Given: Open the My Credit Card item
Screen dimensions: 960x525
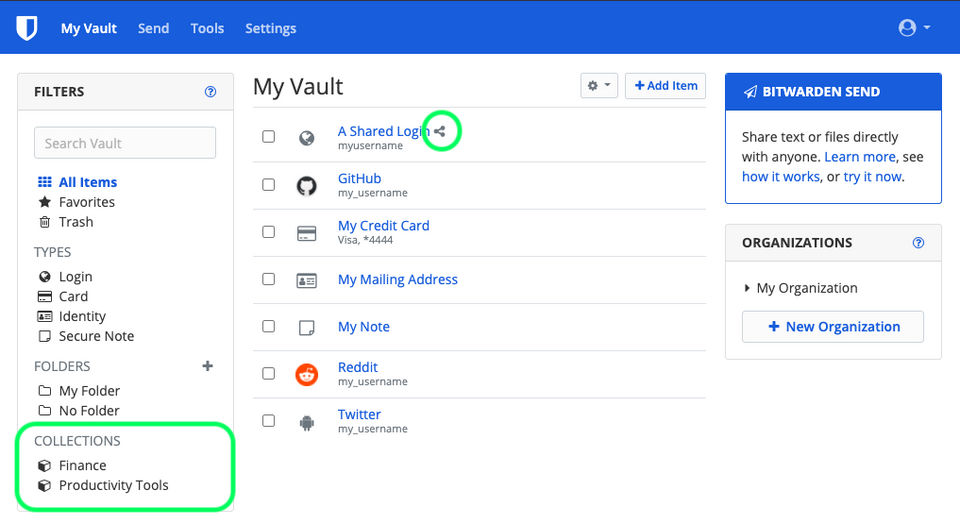Looking at the screenshot, I should point(384,225).
